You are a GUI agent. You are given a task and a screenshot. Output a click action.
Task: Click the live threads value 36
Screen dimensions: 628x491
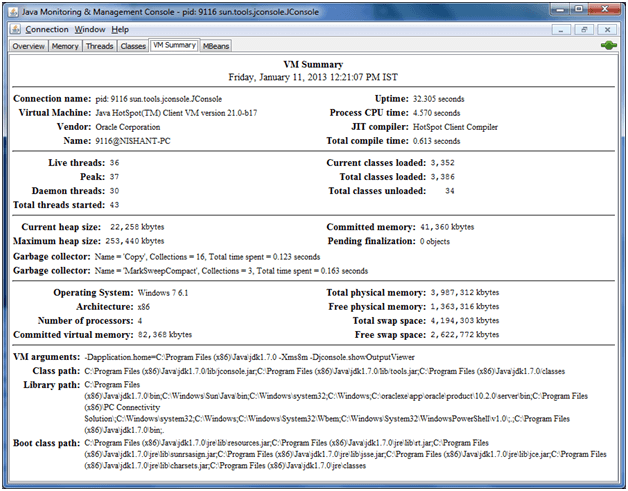[x=115, y=163]
